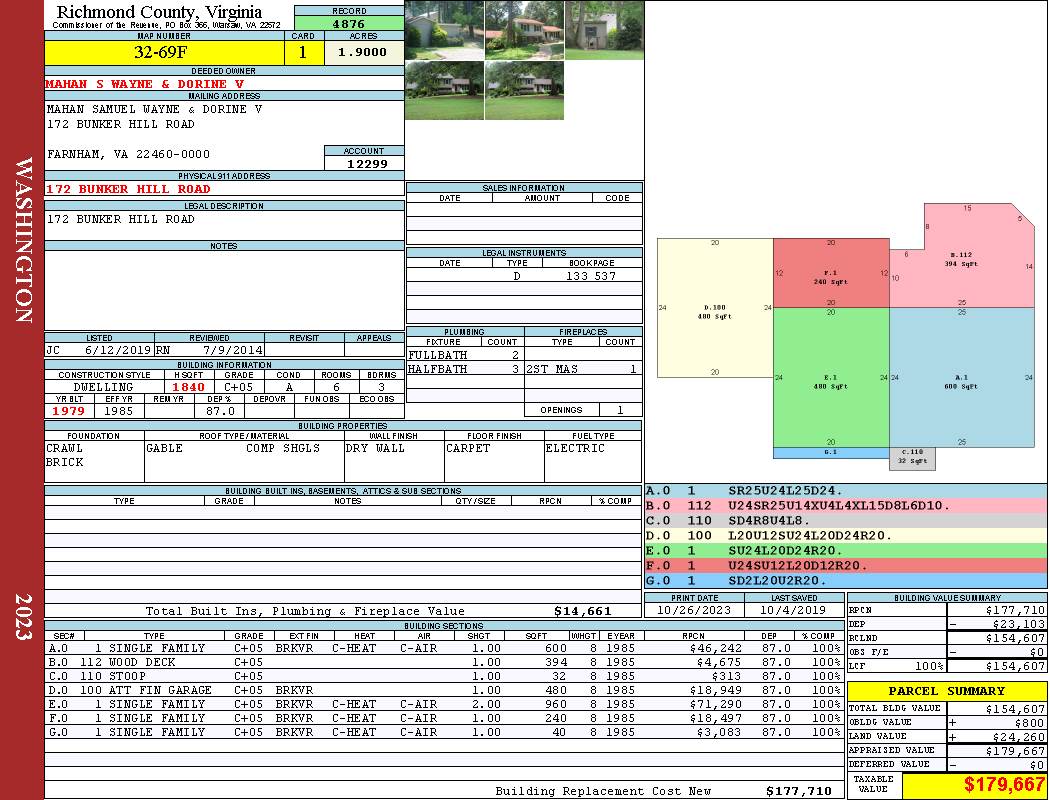Select red legend row F.0 U24SU12L20D12R20
The height and width of the screenshot is (800, 1050).
(x=846, y=565)
